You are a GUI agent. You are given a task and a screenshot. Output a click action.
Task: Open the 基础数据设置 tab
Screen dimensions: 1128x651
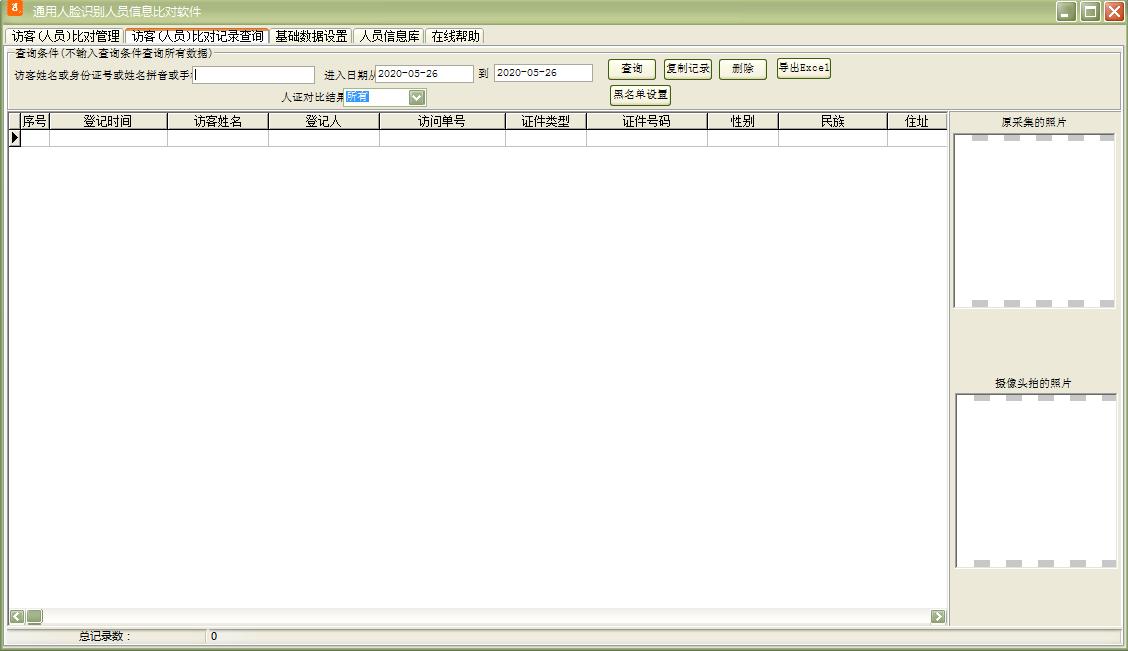coord(311,36)
